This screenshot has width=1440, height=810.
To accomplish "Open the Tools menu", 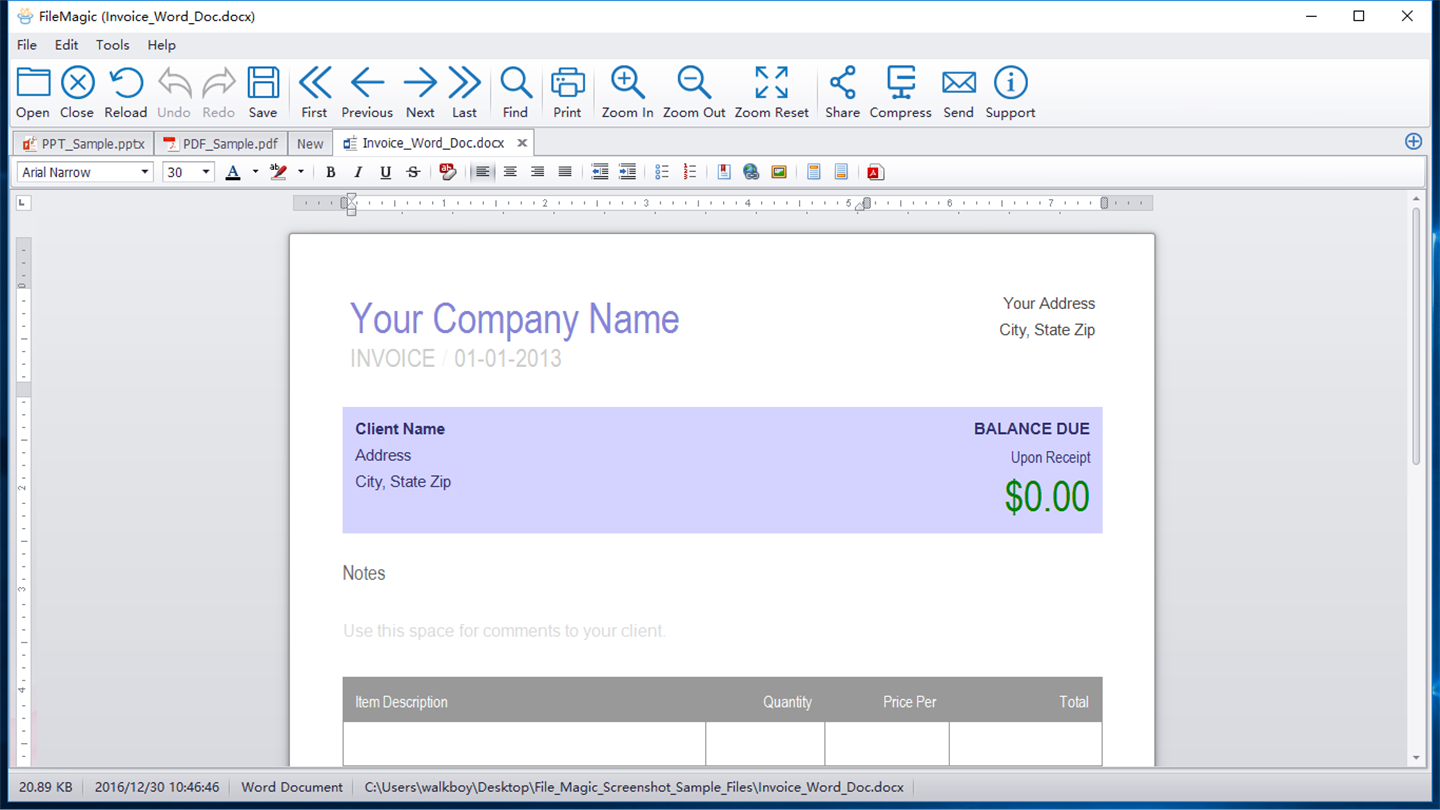I will click(112, 45).
